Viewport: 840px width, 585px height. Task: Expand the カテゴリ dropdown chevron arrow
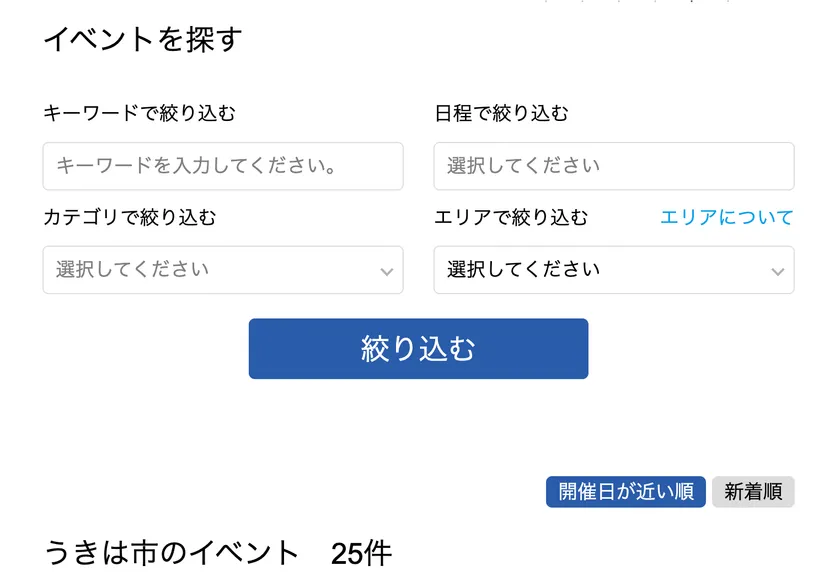pos(387,271)
